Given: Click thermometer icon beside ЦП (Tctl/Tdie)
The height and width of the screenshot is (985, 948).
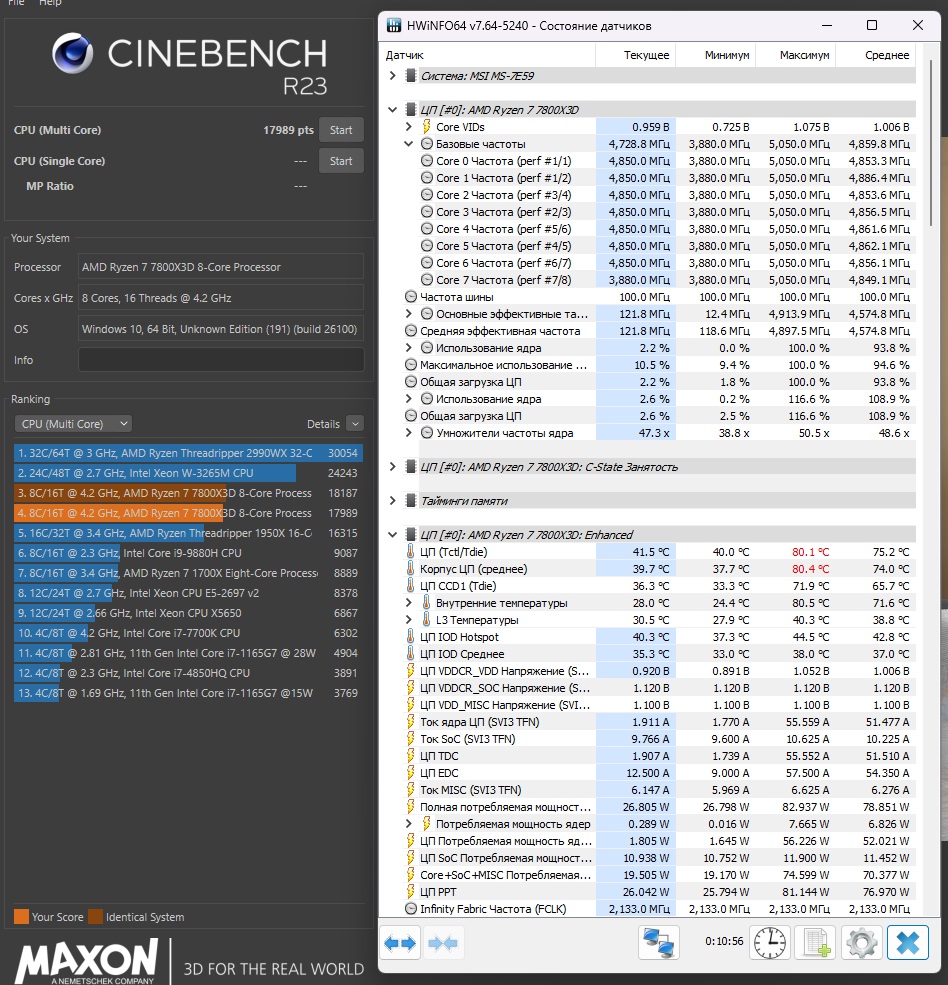Looking at the screenshot, I should point(410,552).
